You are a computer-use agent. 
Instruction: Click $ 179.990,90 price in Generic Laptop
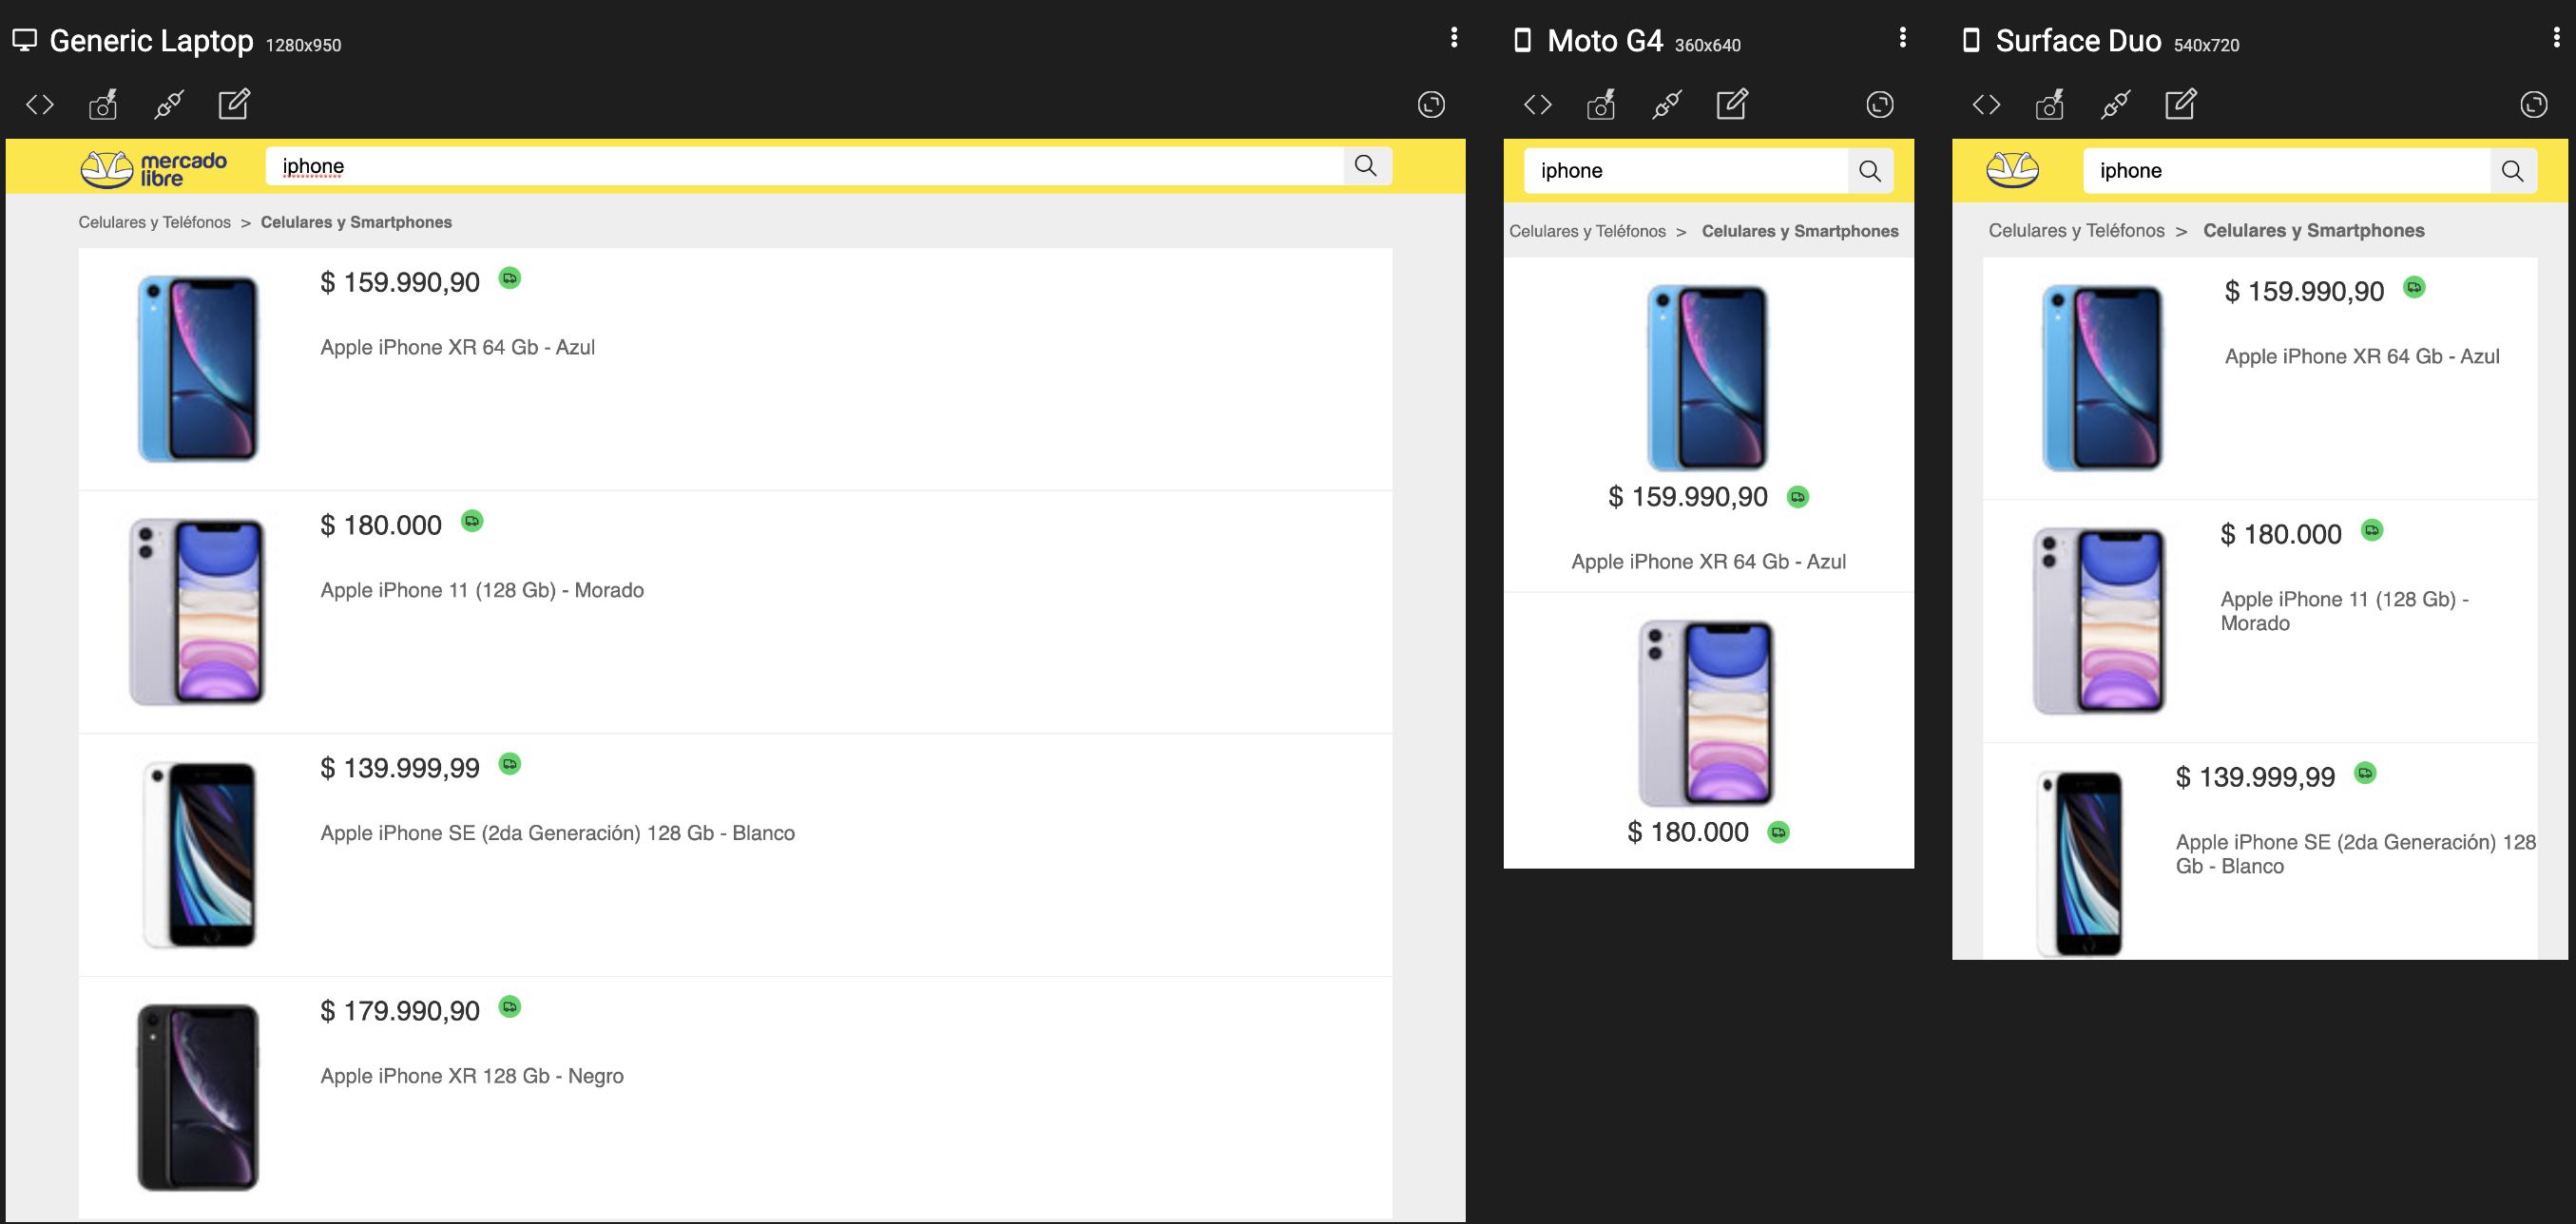[x=400, y=1012]
